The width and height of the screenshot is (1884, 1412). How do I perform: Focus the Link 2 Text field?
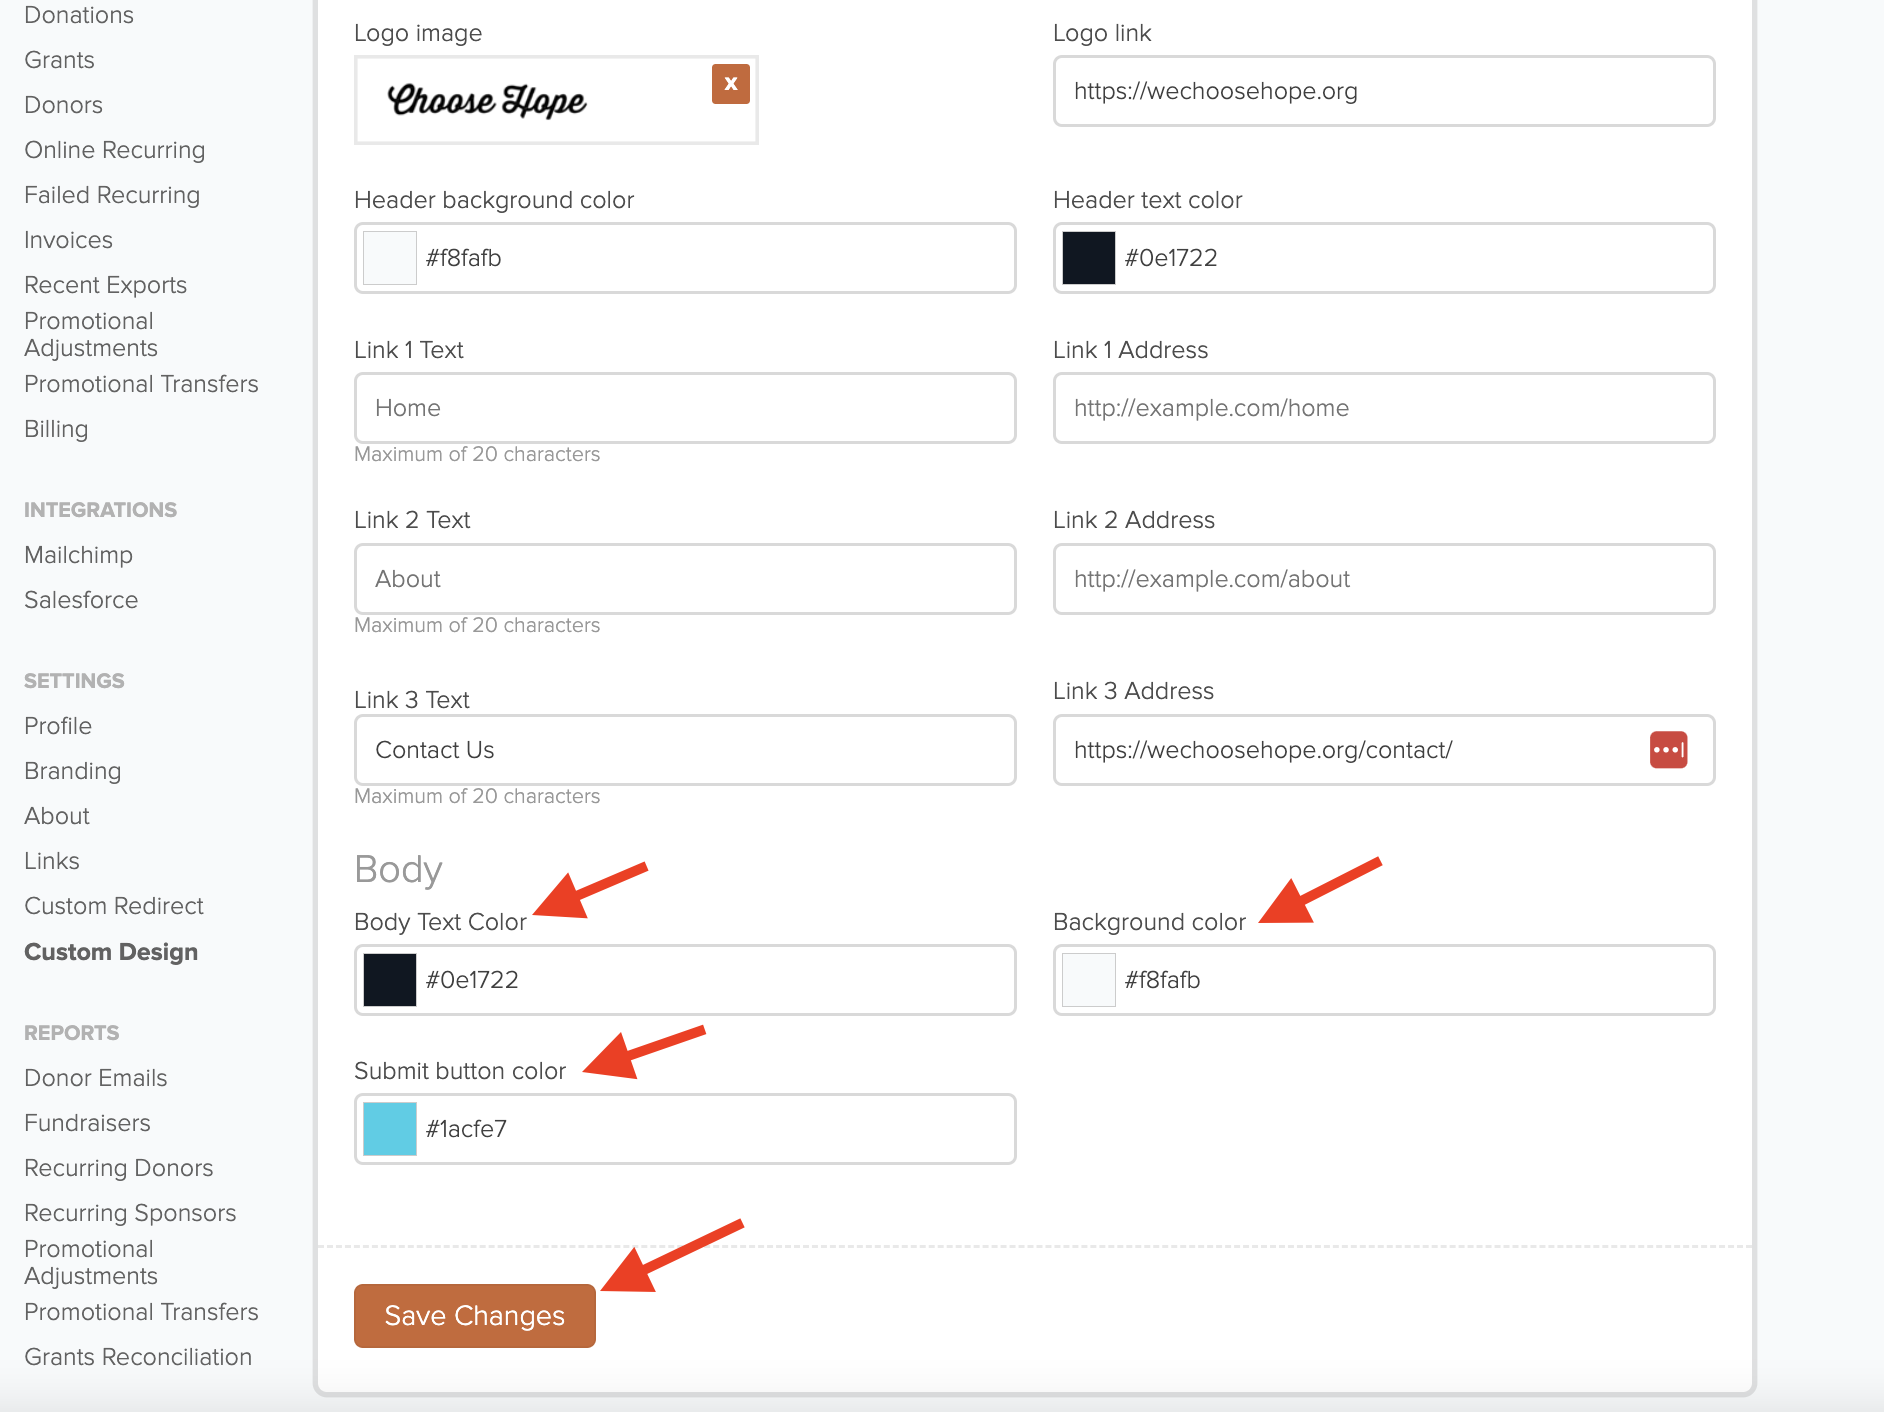[x=685, y=579]
